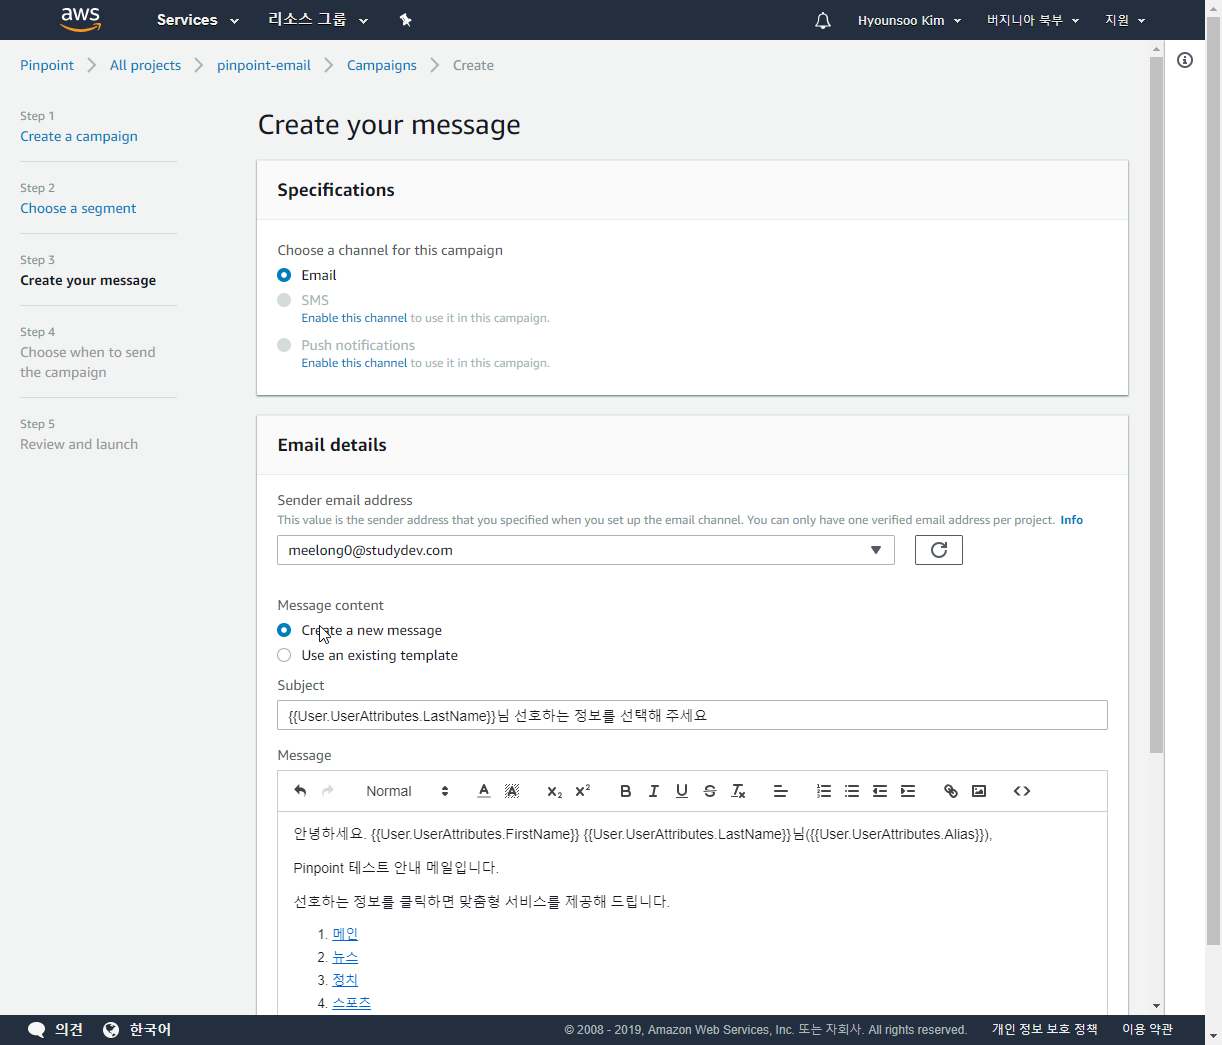This screenshot has width=1222, height=1045.
Task: Clear text formatting
Action: point(738,791)
